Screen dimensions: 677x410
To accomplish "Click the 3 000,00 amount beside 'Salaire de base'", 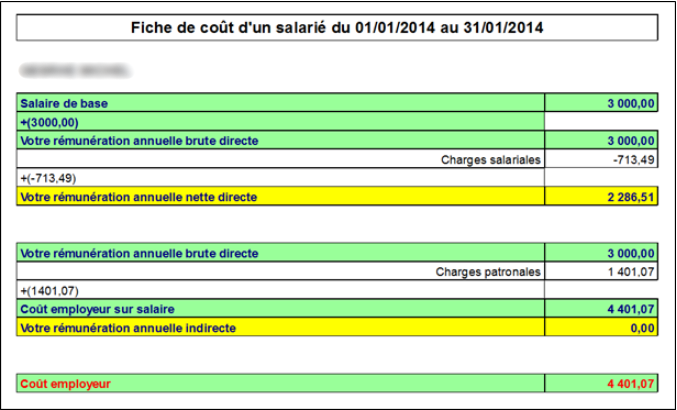I will tap(630, 103).
